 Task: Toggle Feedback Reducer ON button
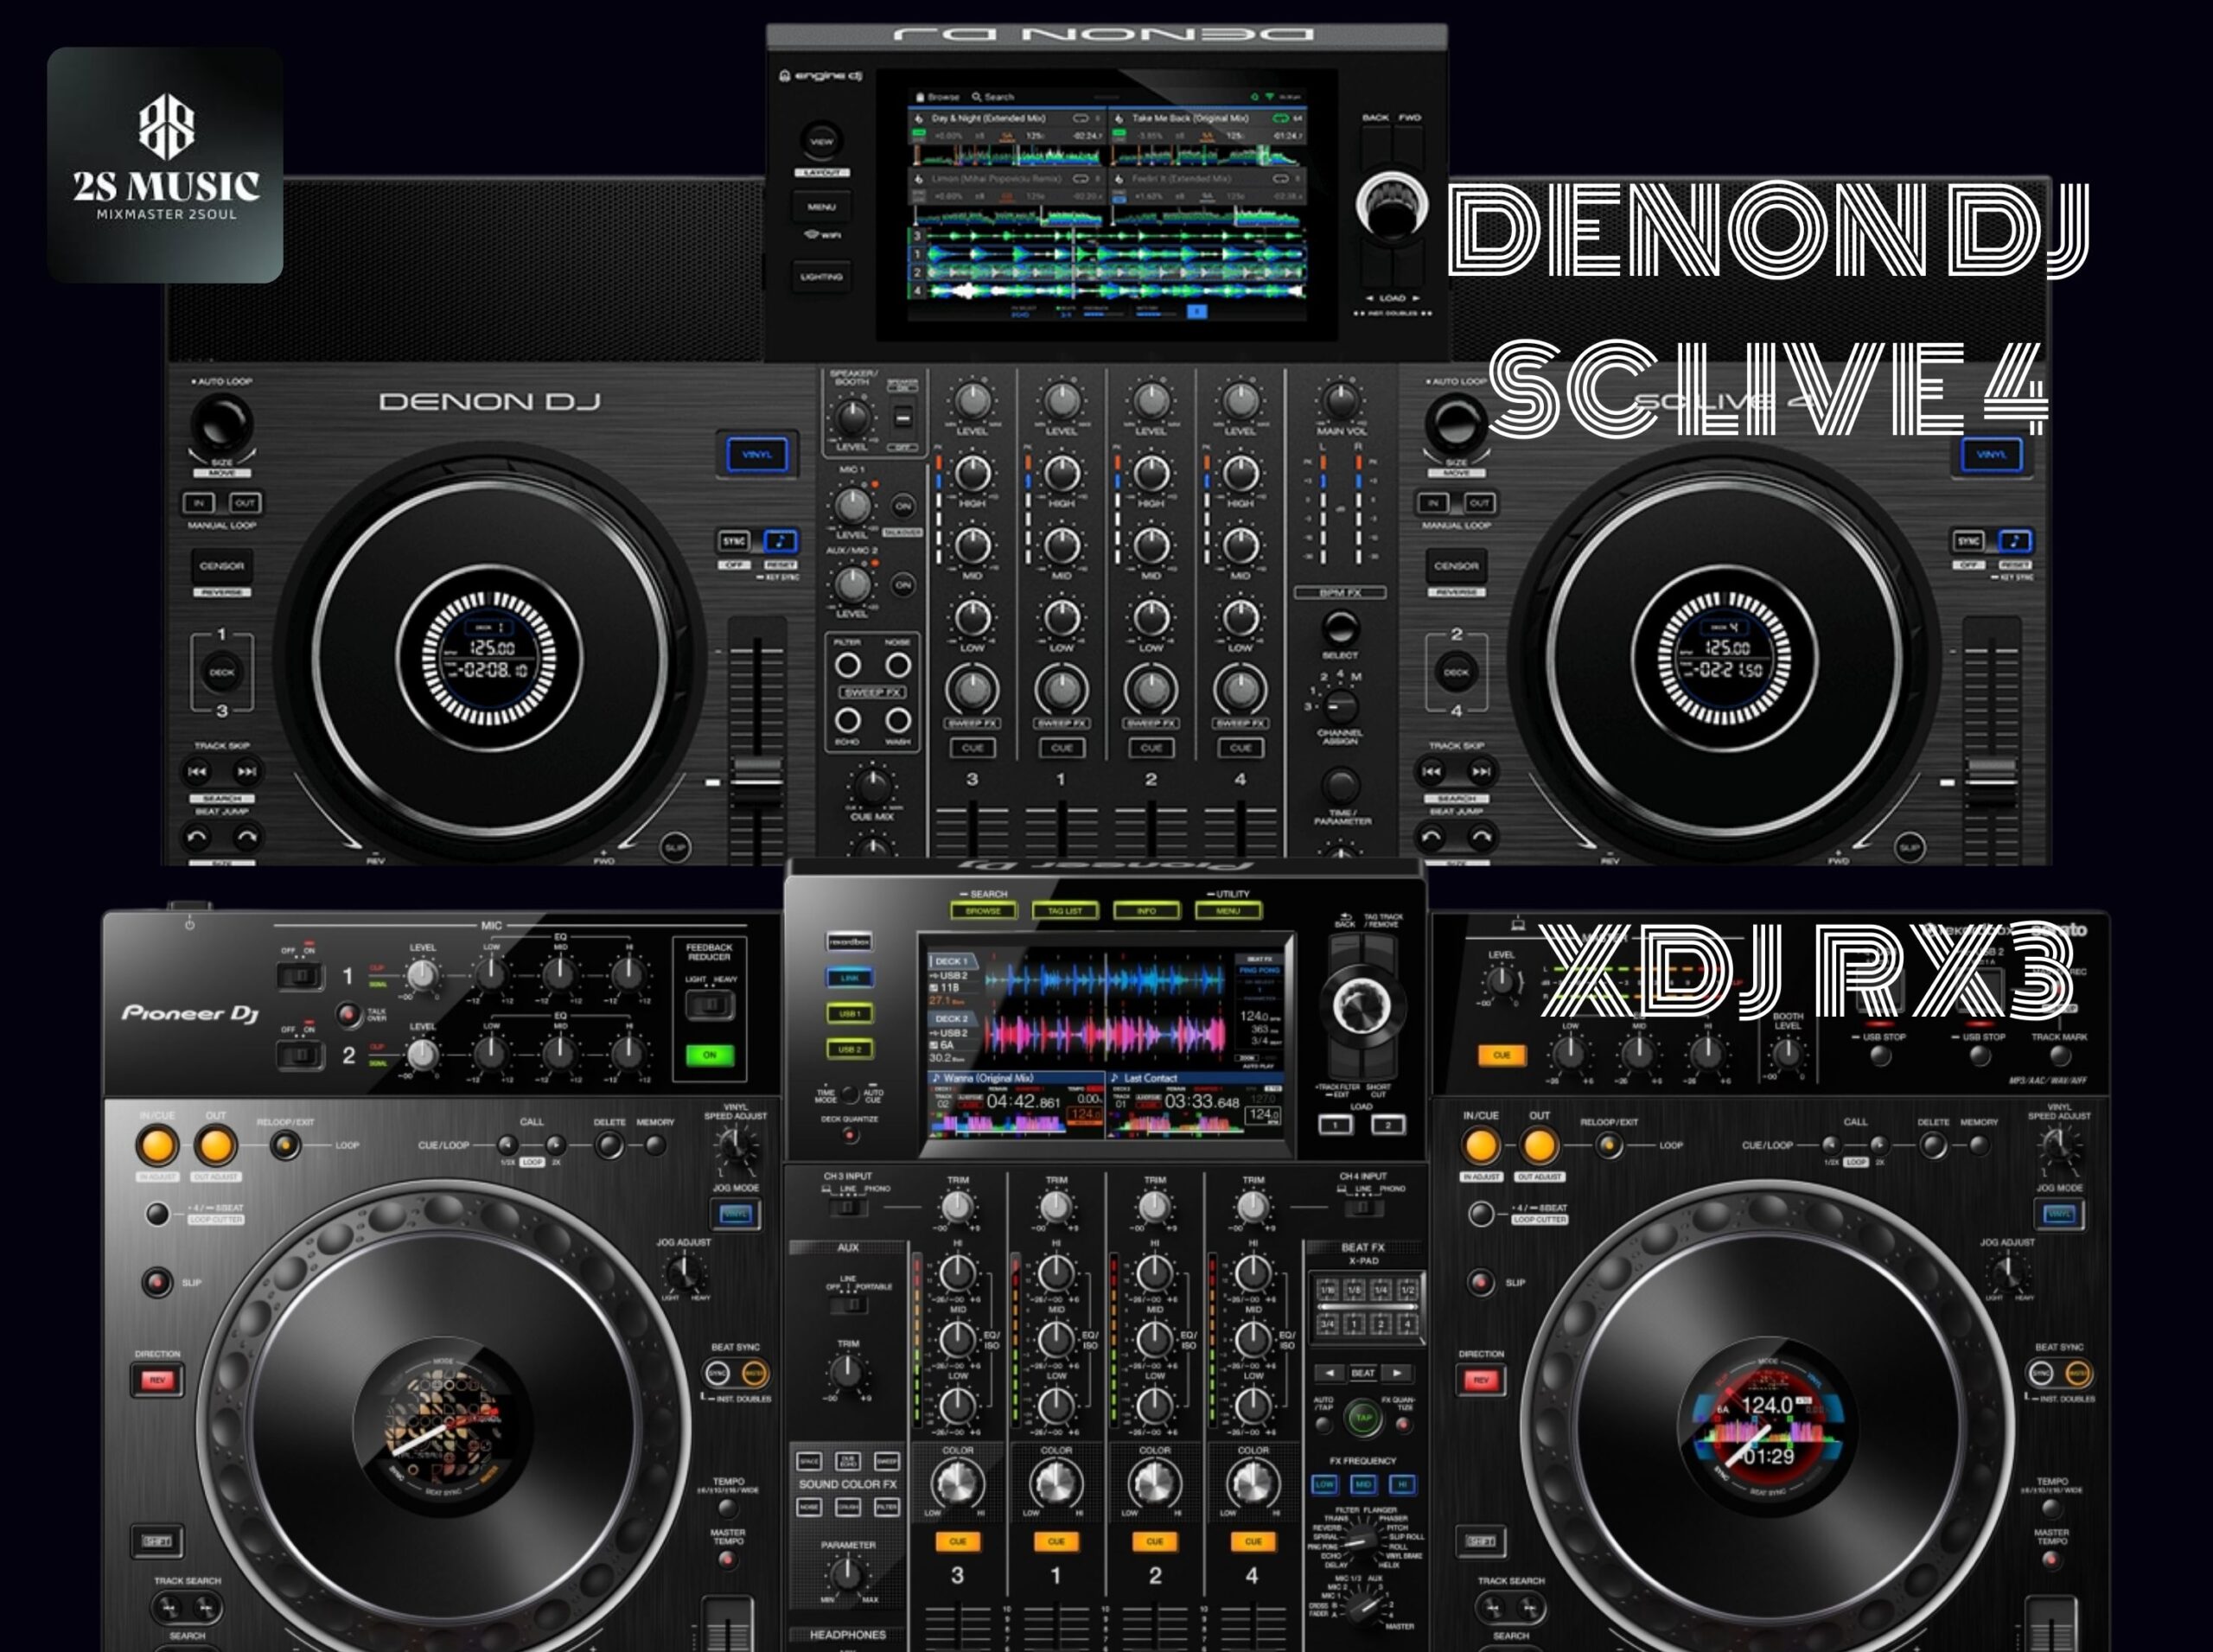[709, 1055]
